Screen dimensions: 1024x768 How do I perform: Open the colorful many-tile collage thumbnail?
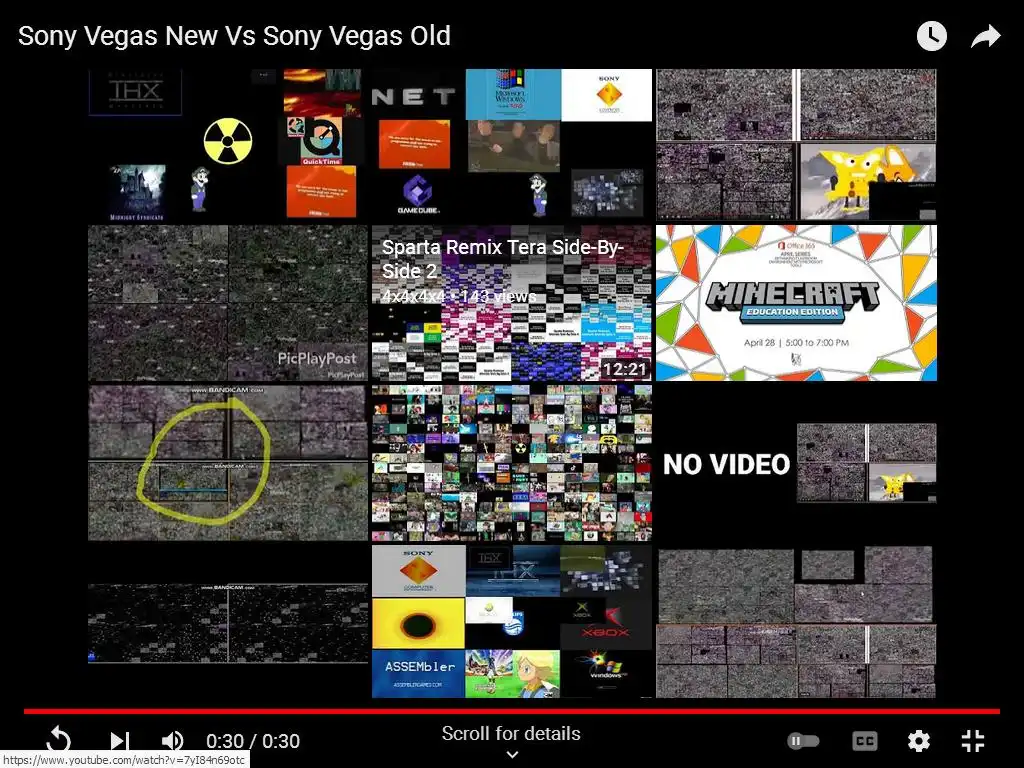[x=512, y=463]
